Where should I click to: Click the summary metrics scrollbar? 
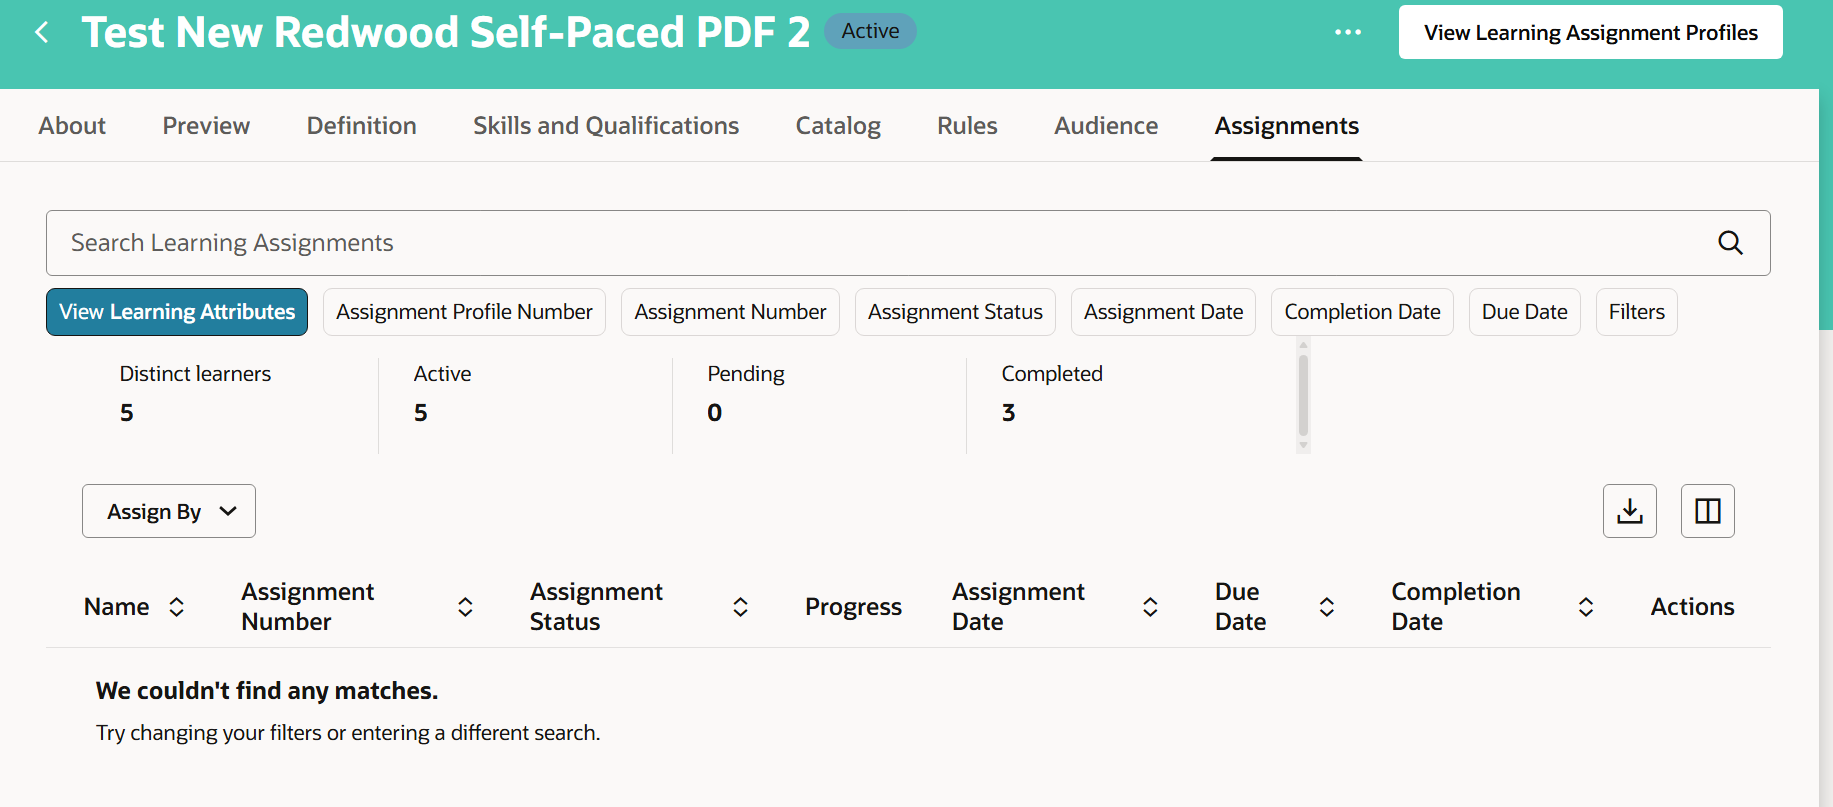click(1303, 395)
